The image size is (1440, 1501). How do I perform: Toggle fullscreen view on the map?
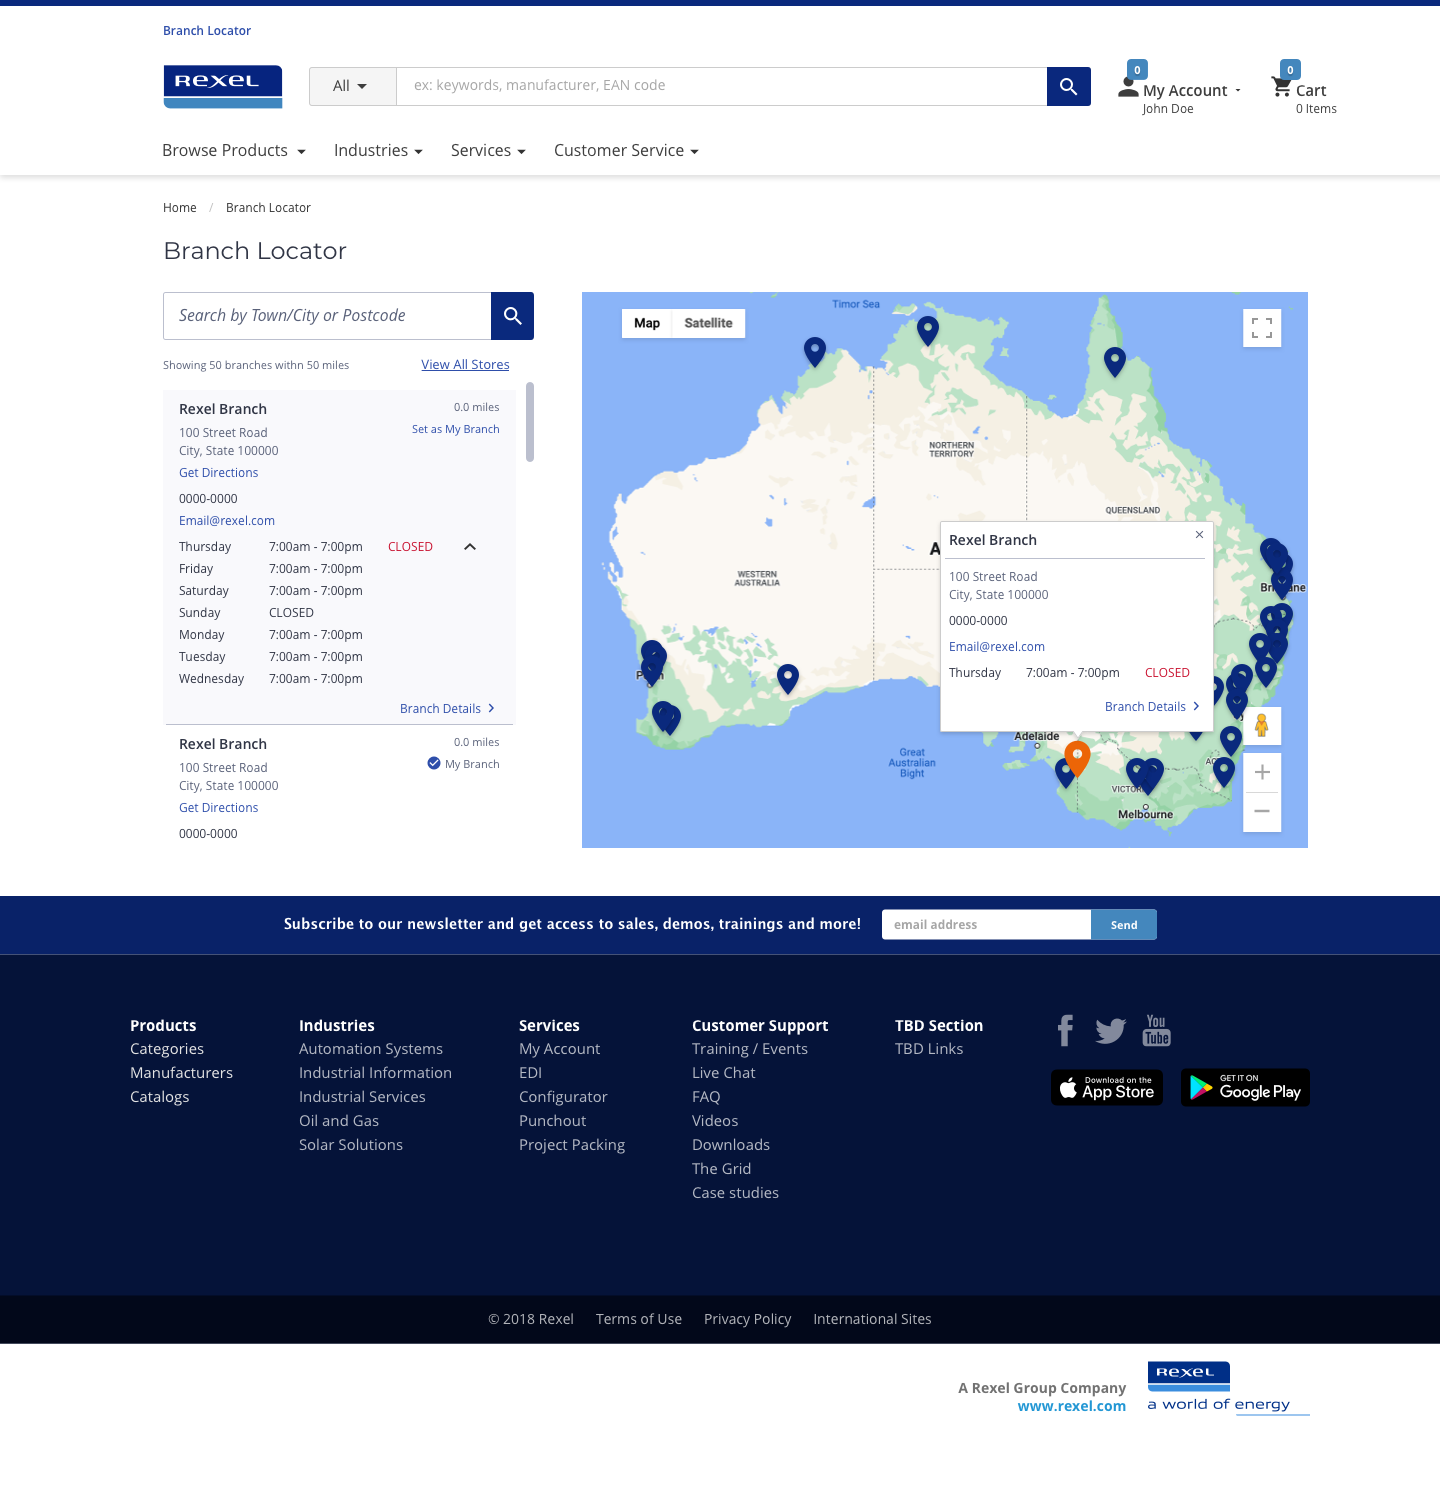[1262, 328]
